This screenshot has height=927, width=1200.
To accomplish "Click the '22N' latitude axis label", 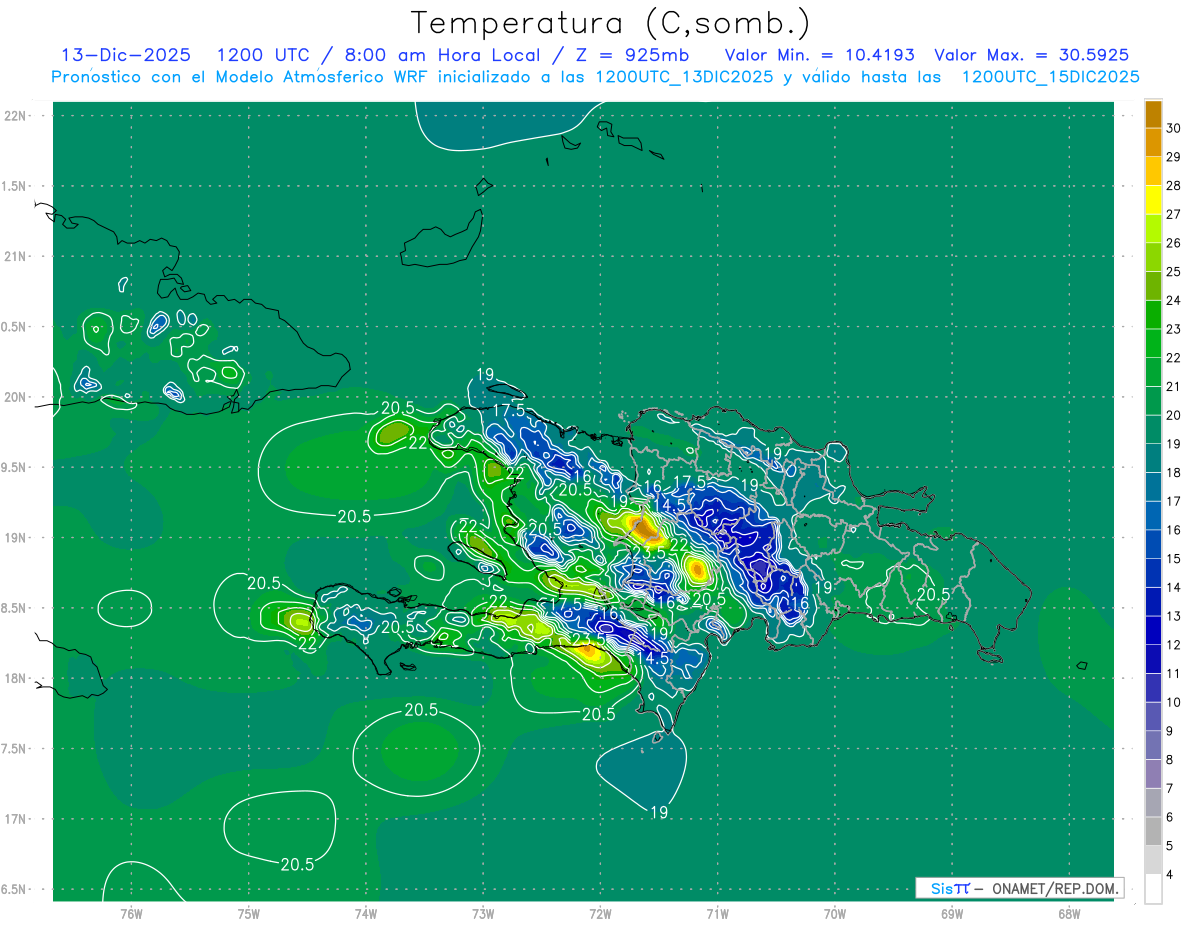I will coord(17,116).
